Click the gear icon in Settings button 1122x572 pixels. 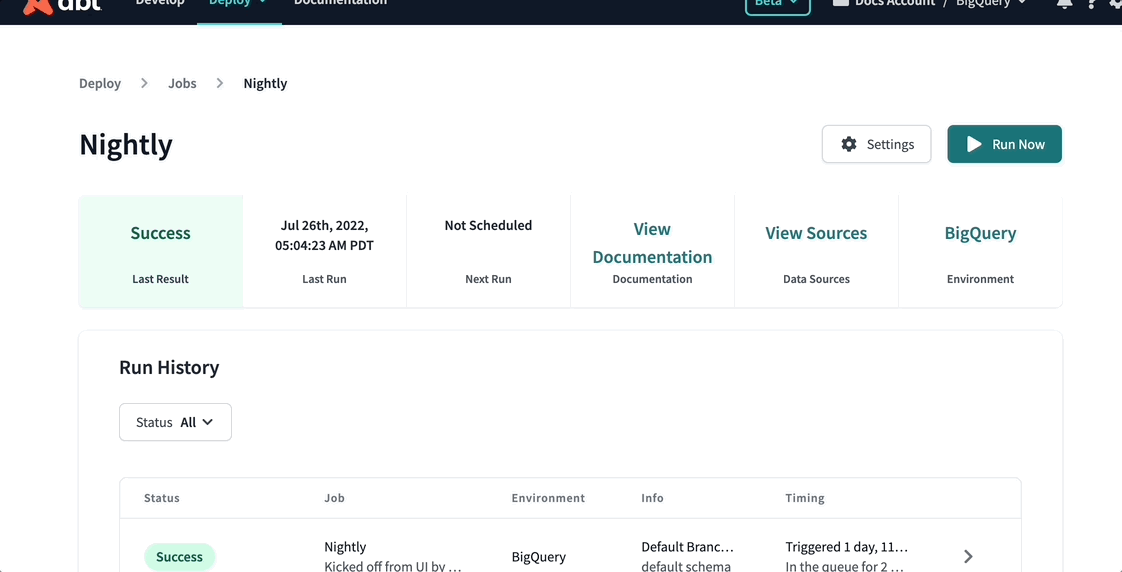click(849, 144)
